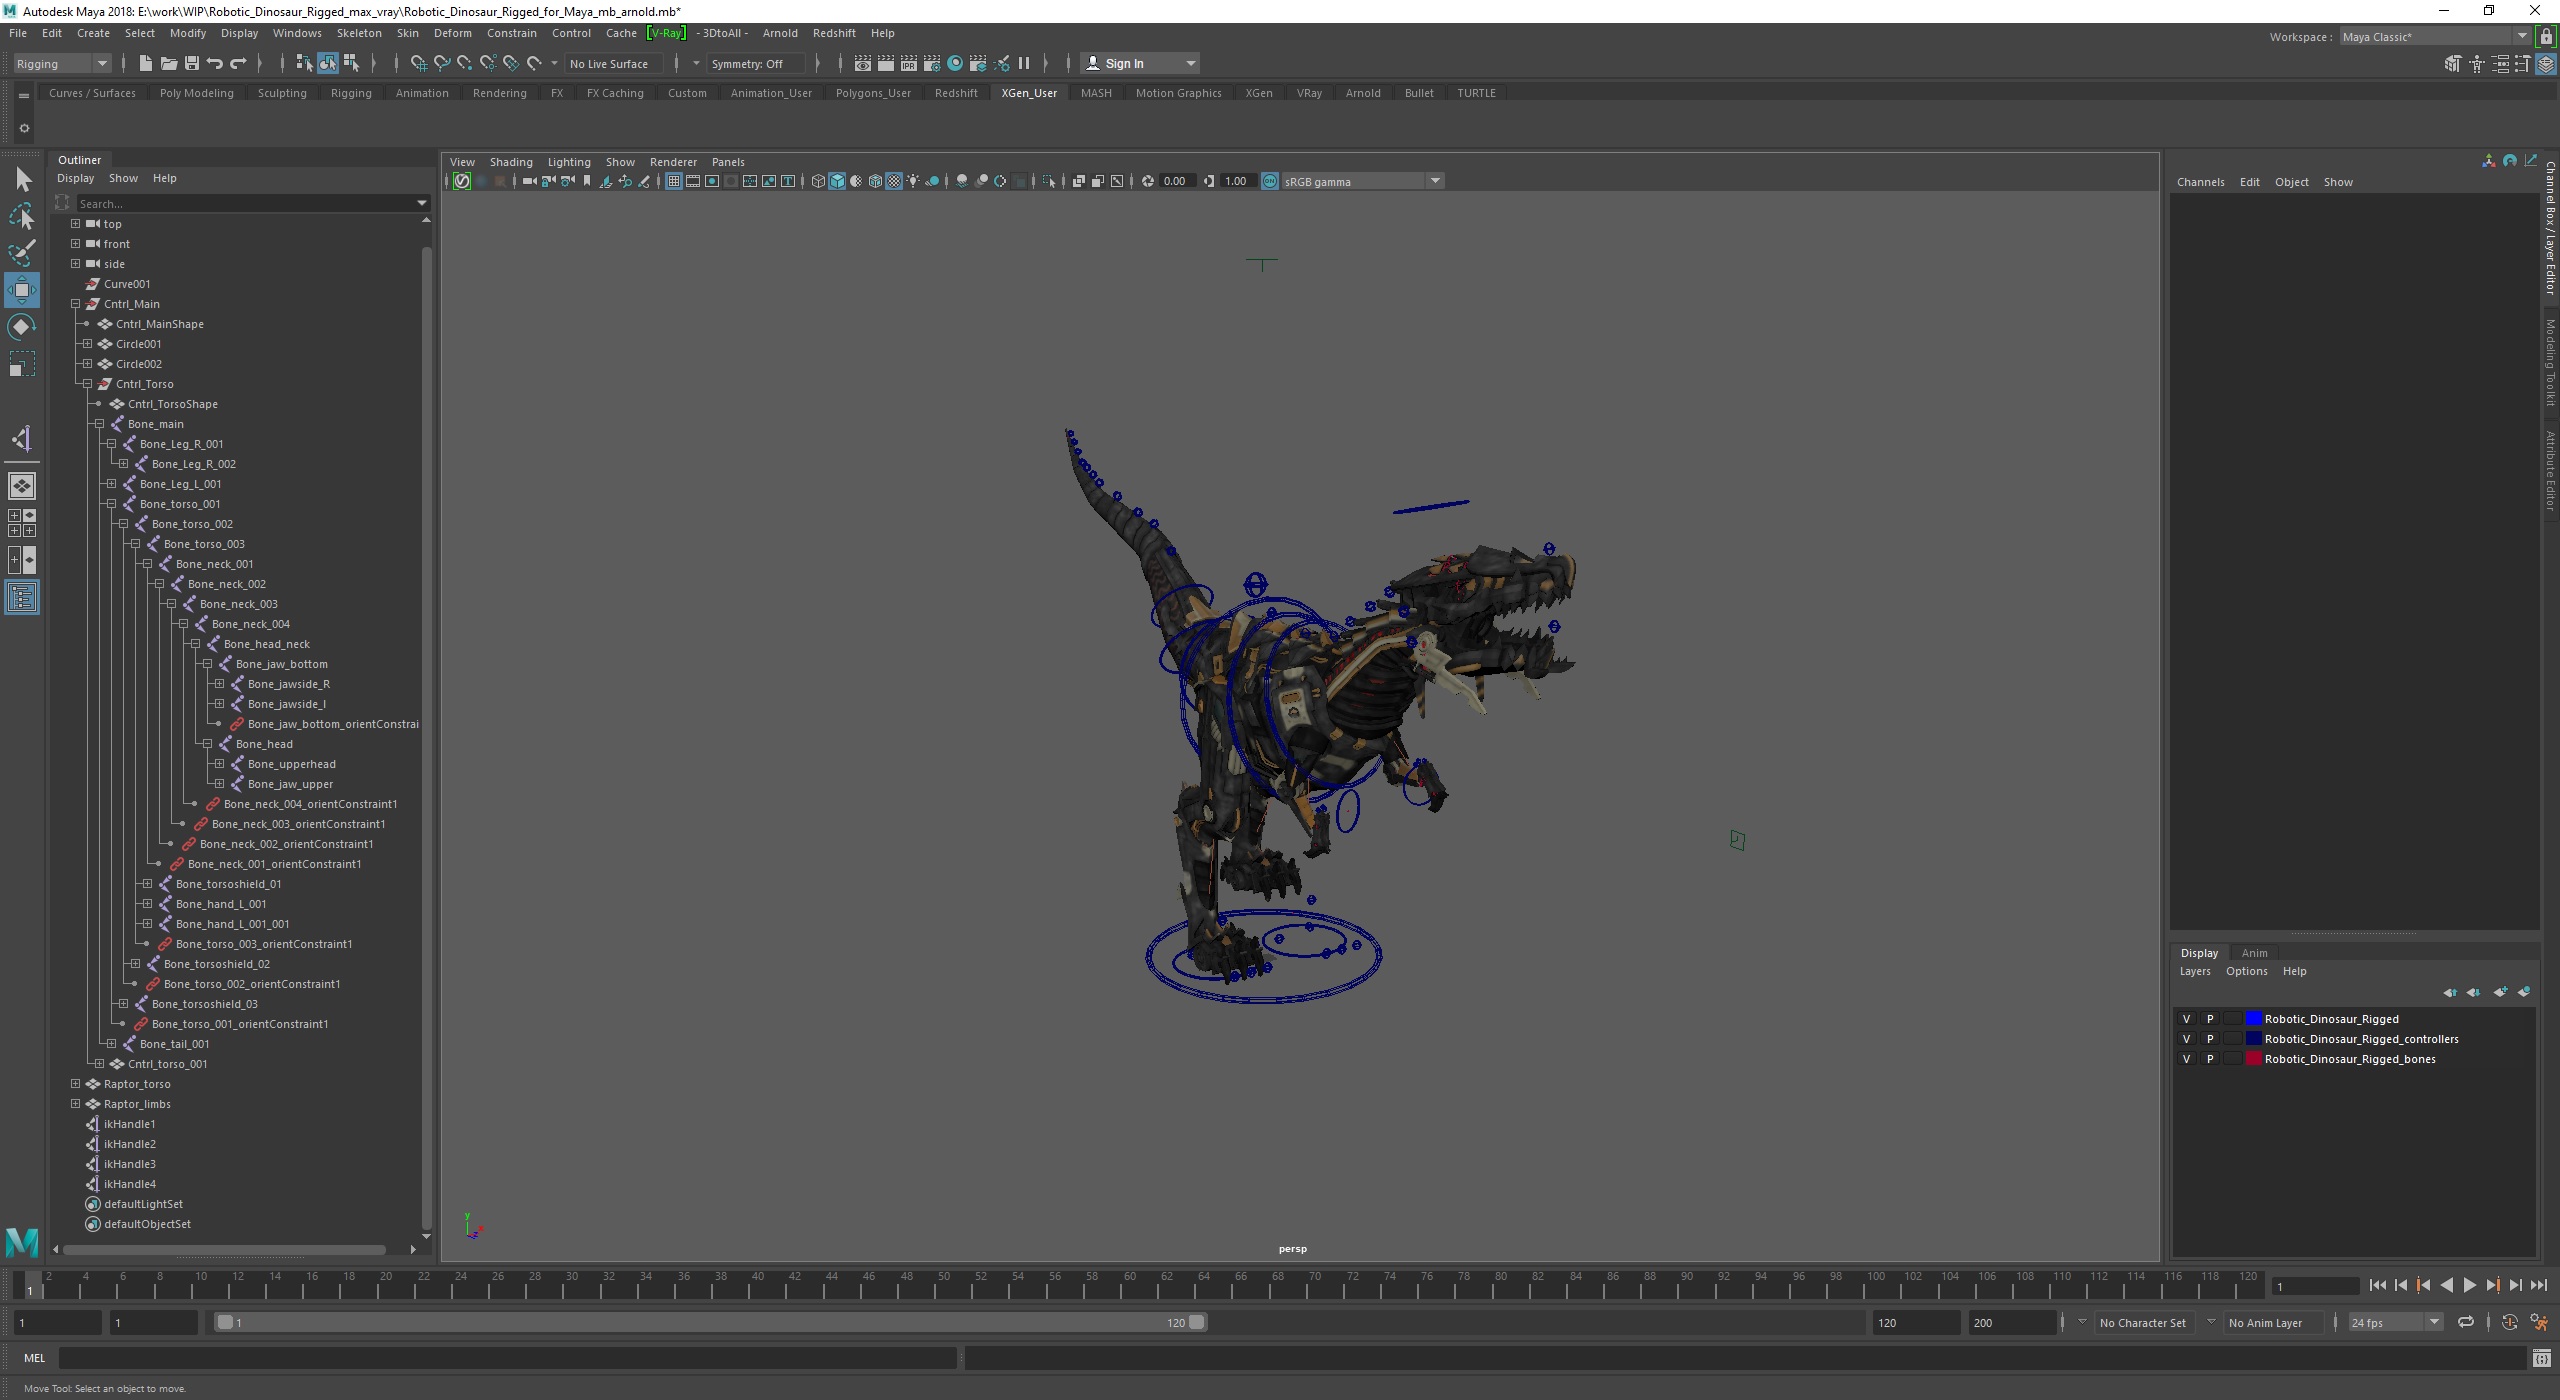Redo the last action icon
The width and height of the screenshot is (2560, 1400).
click(238, 63)
